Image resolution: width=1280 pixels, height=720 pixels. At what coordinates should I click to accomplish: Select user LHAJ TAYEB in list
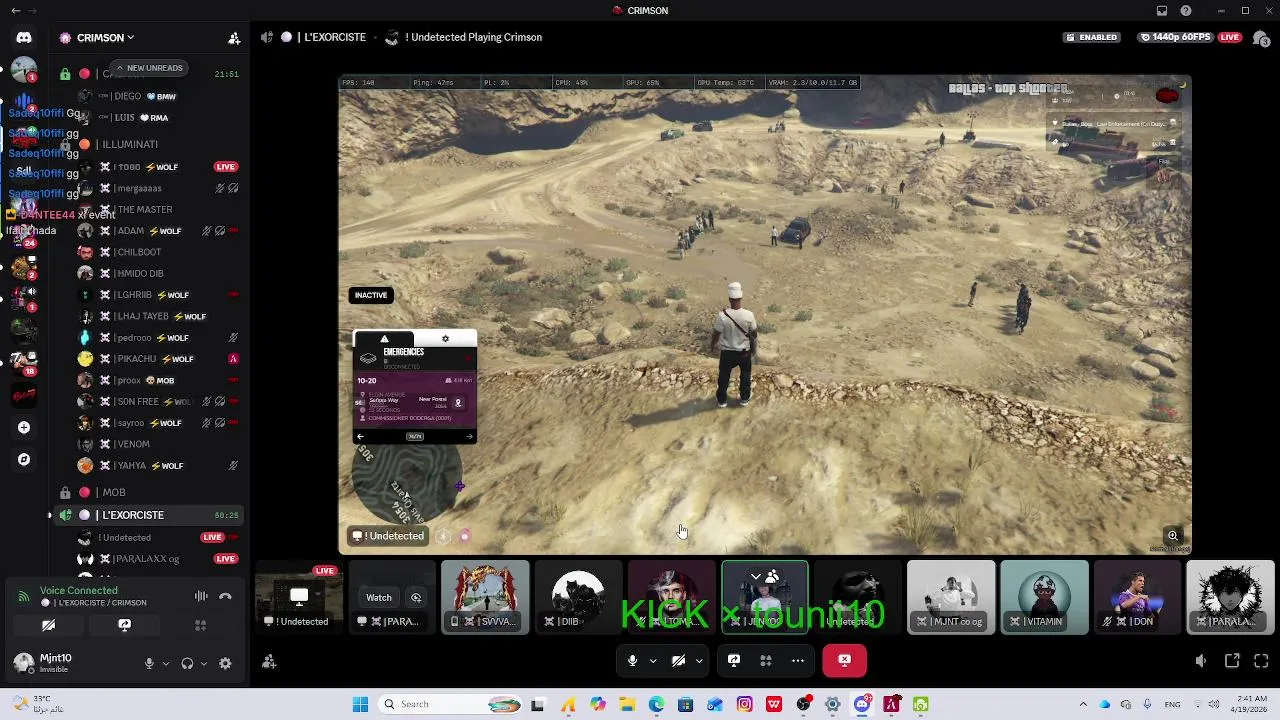click(160, 316)
